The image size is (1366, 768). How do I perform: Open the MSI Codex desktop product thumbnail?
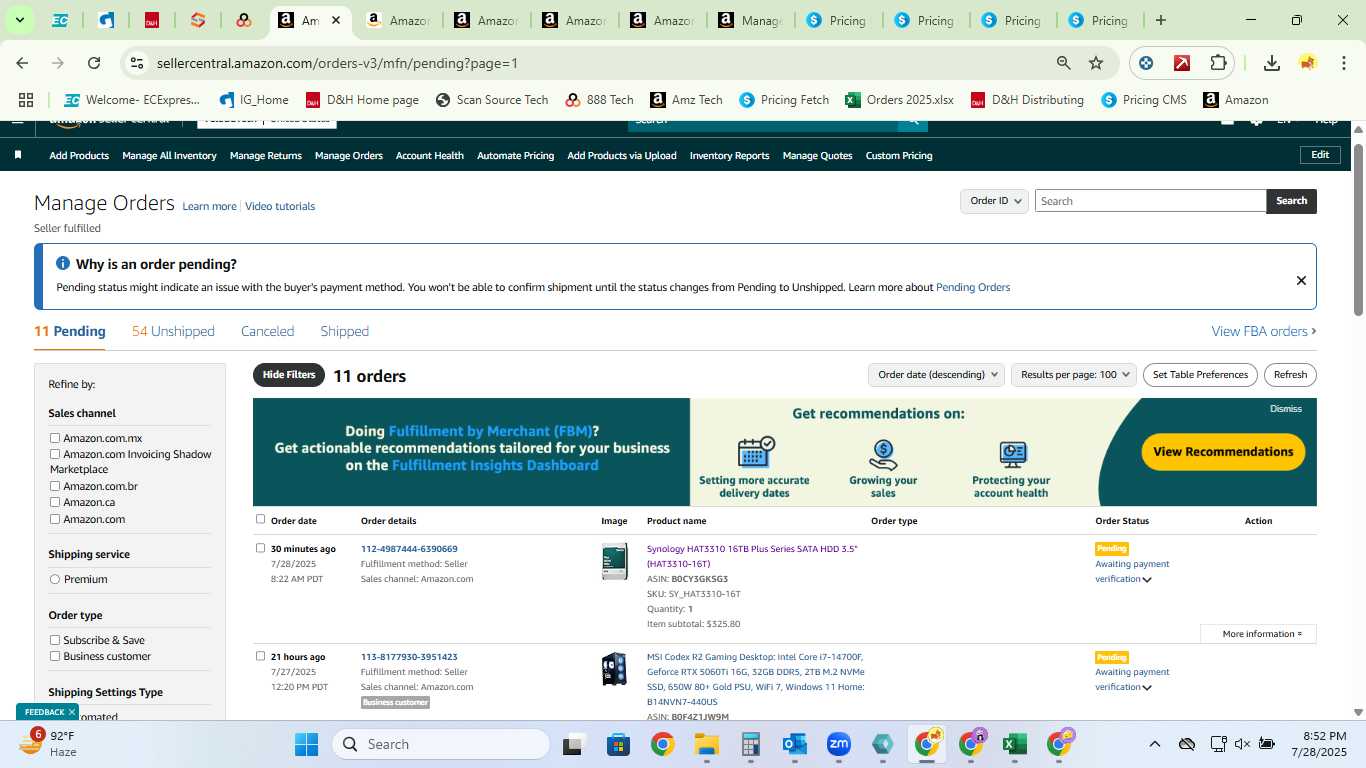614,669
